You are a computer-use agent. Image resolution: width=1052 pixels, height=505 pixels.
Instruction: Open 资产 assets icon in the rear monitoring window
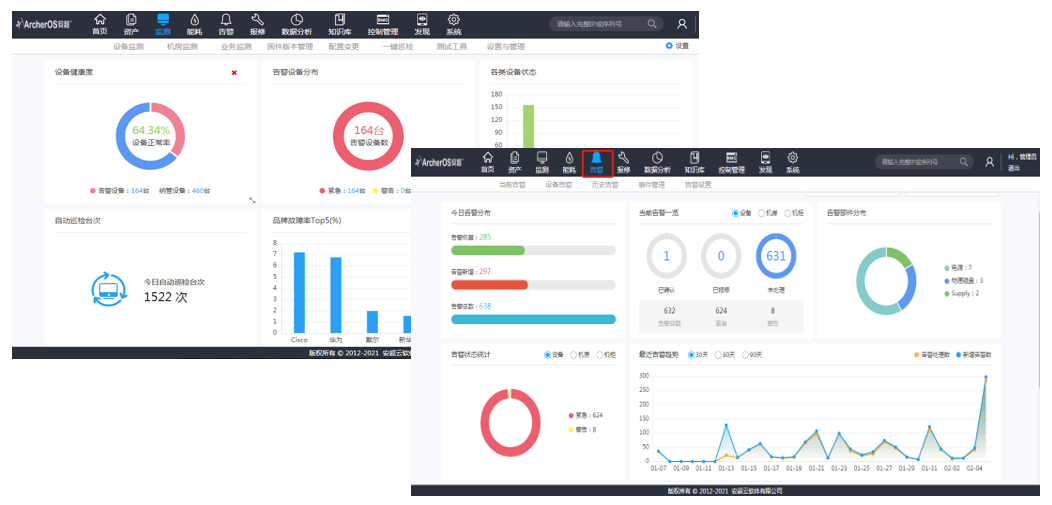tap(131, 23)
